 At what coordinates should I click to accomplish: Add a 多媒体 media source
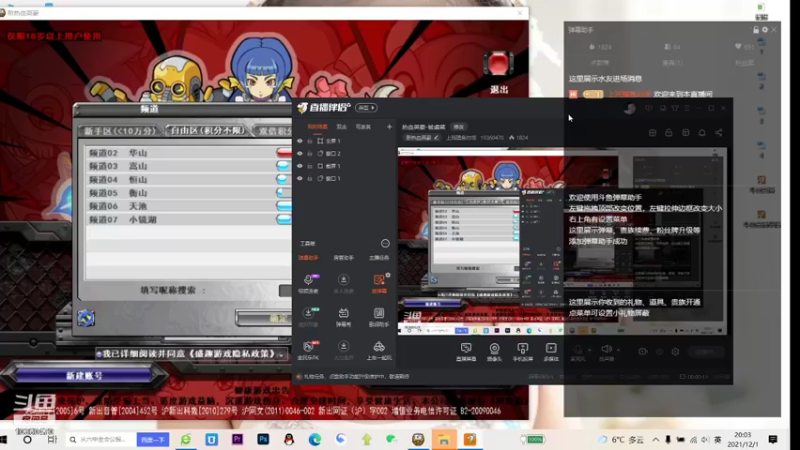coord(551,352)
